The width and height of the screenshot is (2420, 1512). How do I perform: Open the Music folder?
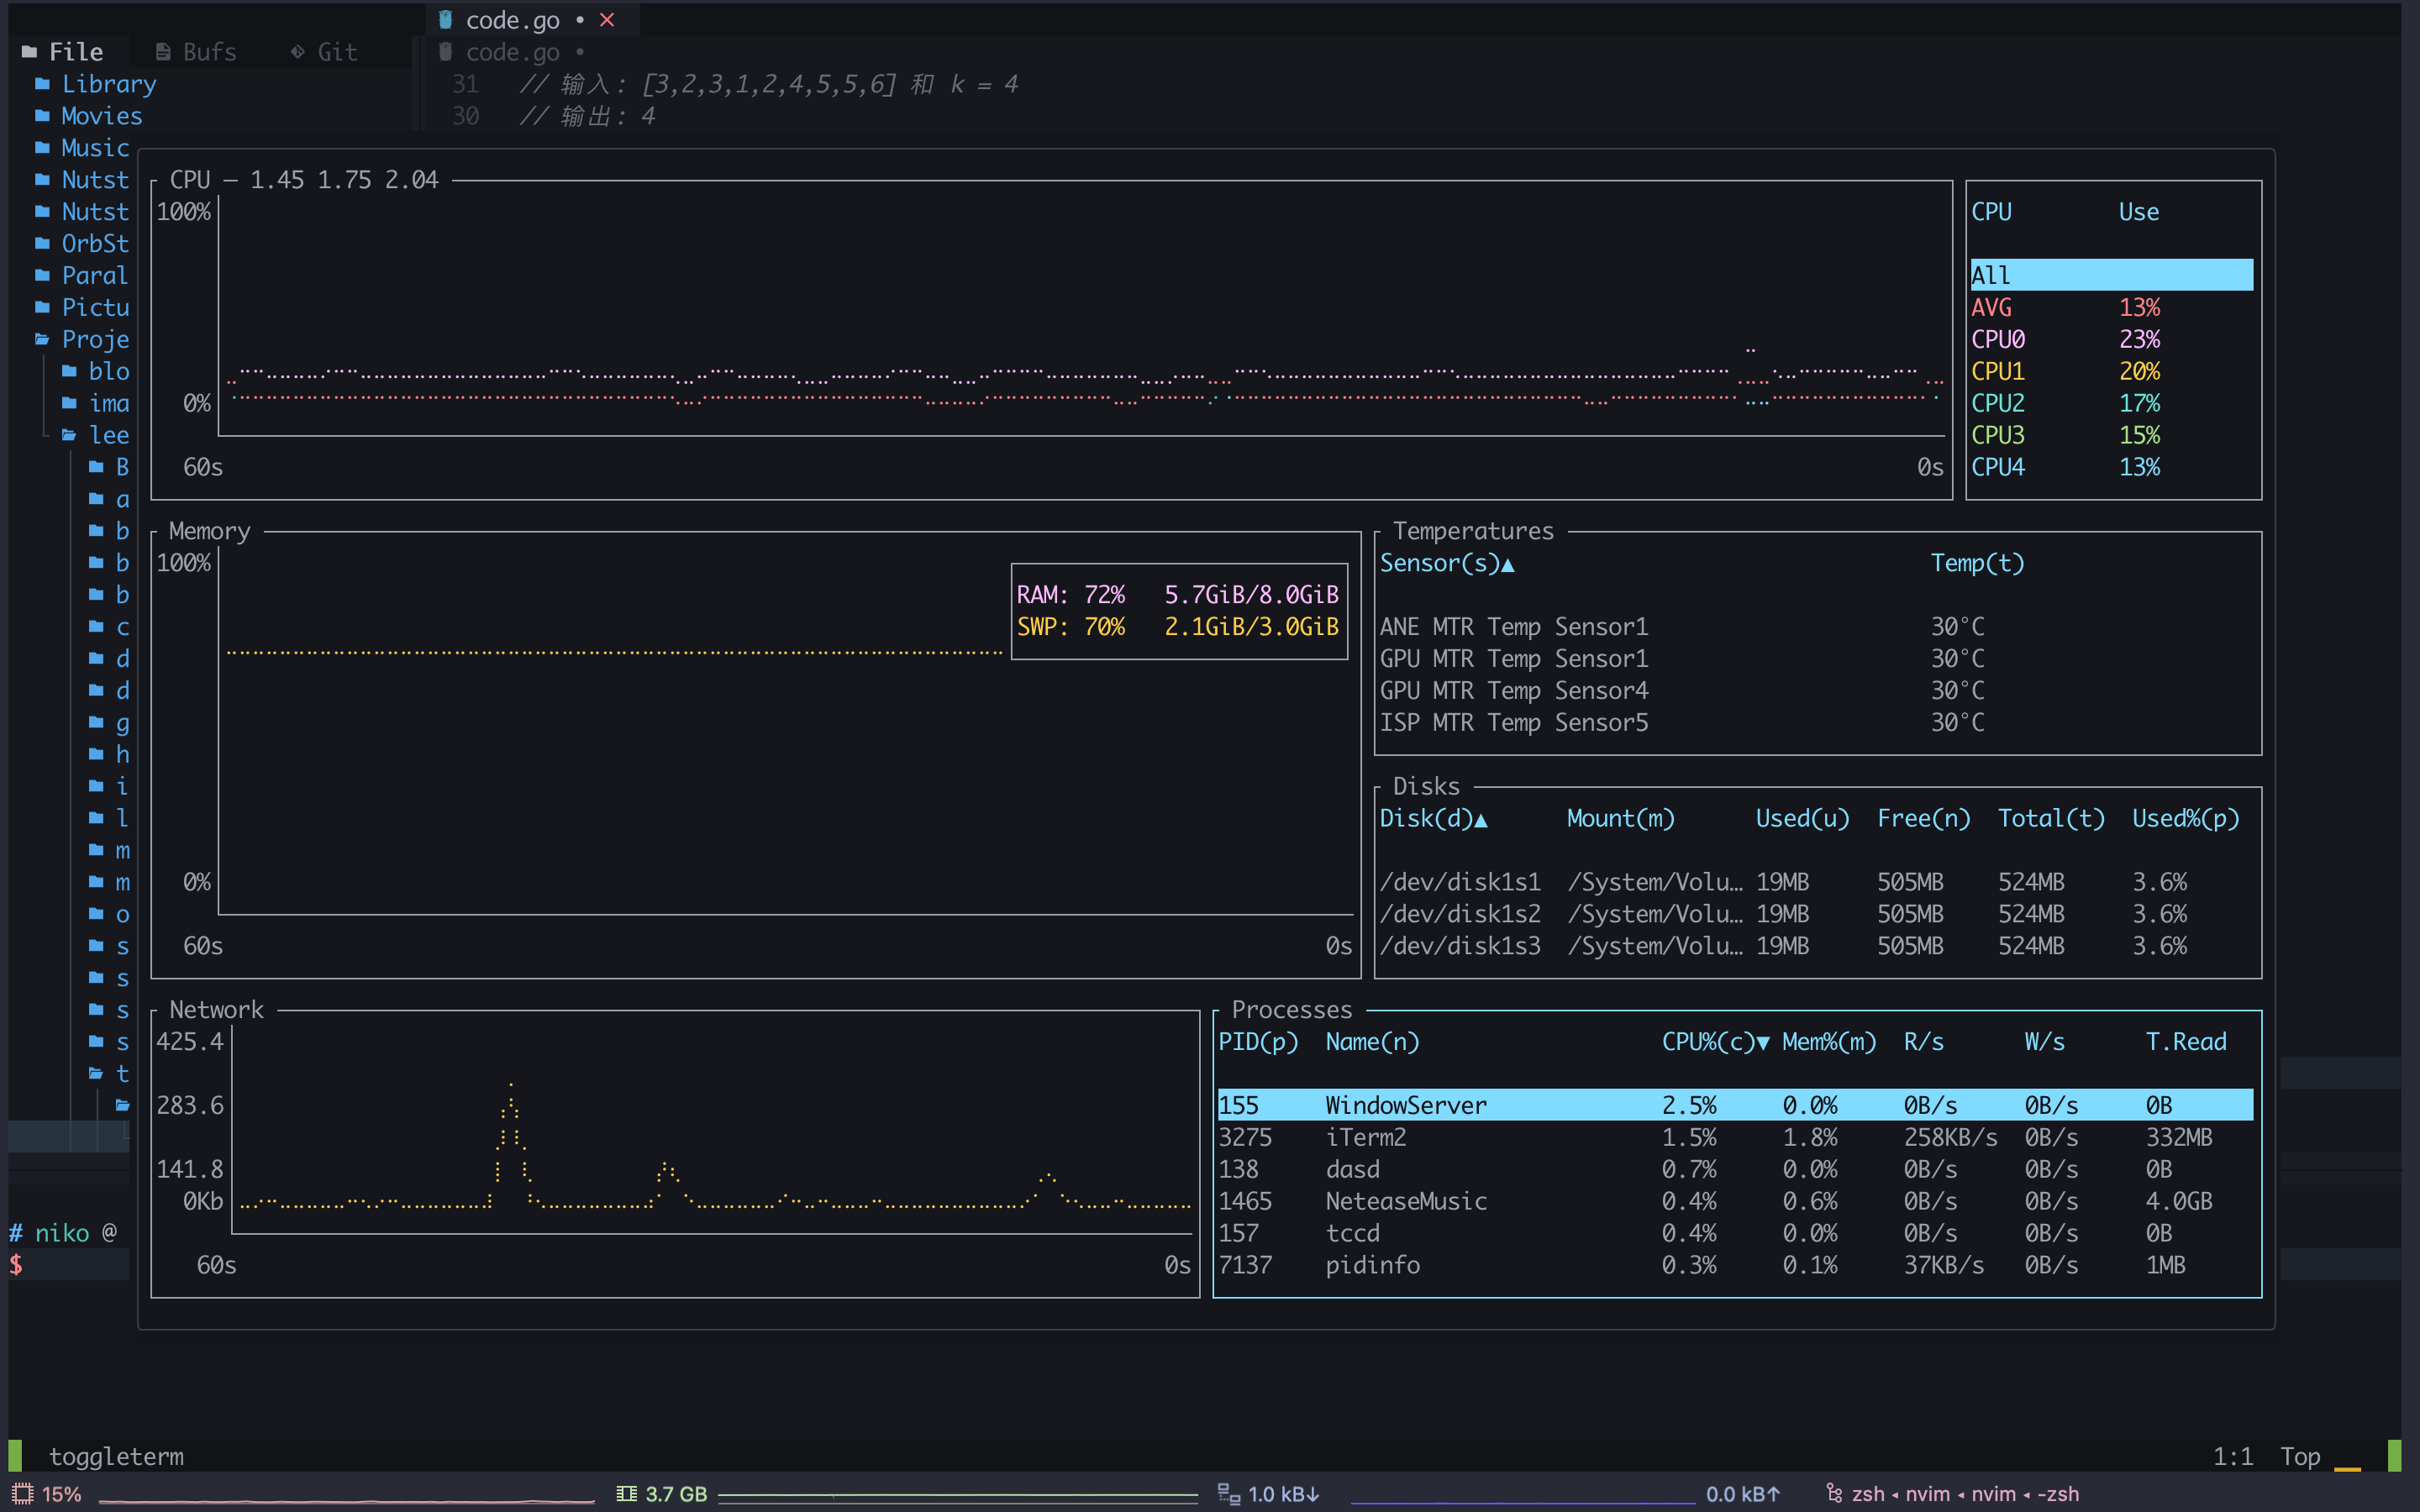[82, 148]
